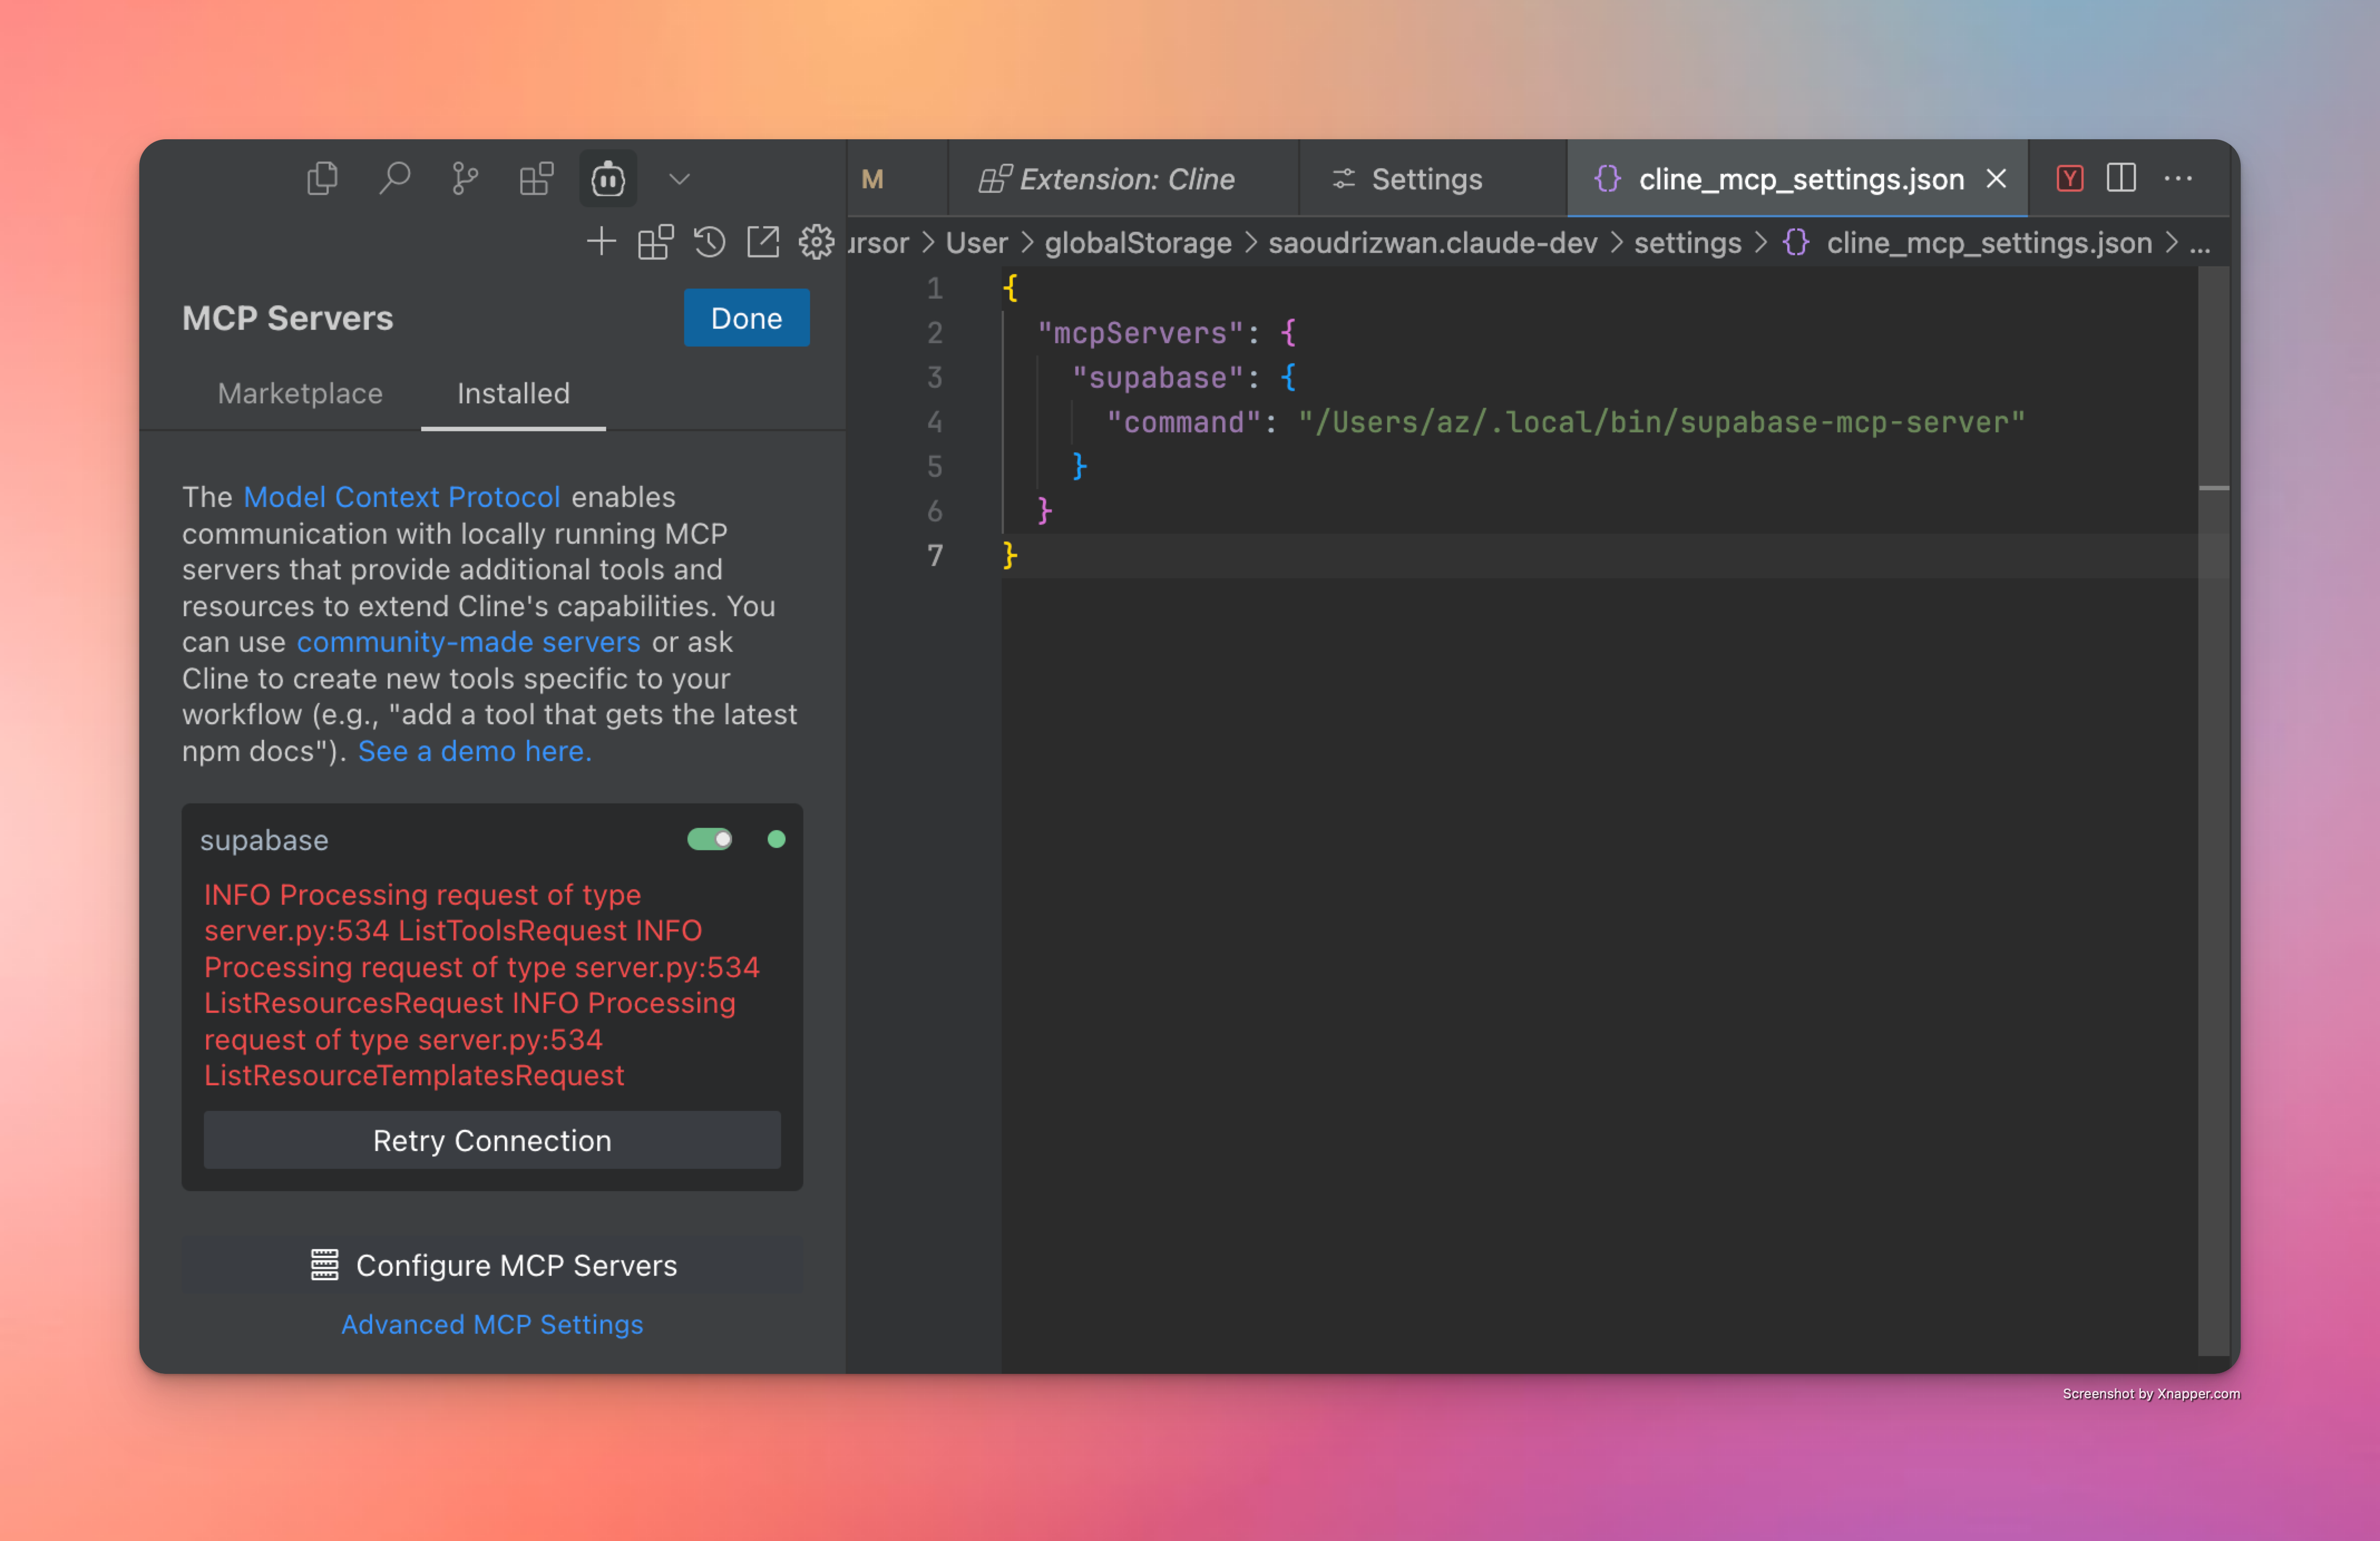The image size is (2380, 1541).
Task: Expand the breadcrumb trailing ellipsis
Action: 2200,243
